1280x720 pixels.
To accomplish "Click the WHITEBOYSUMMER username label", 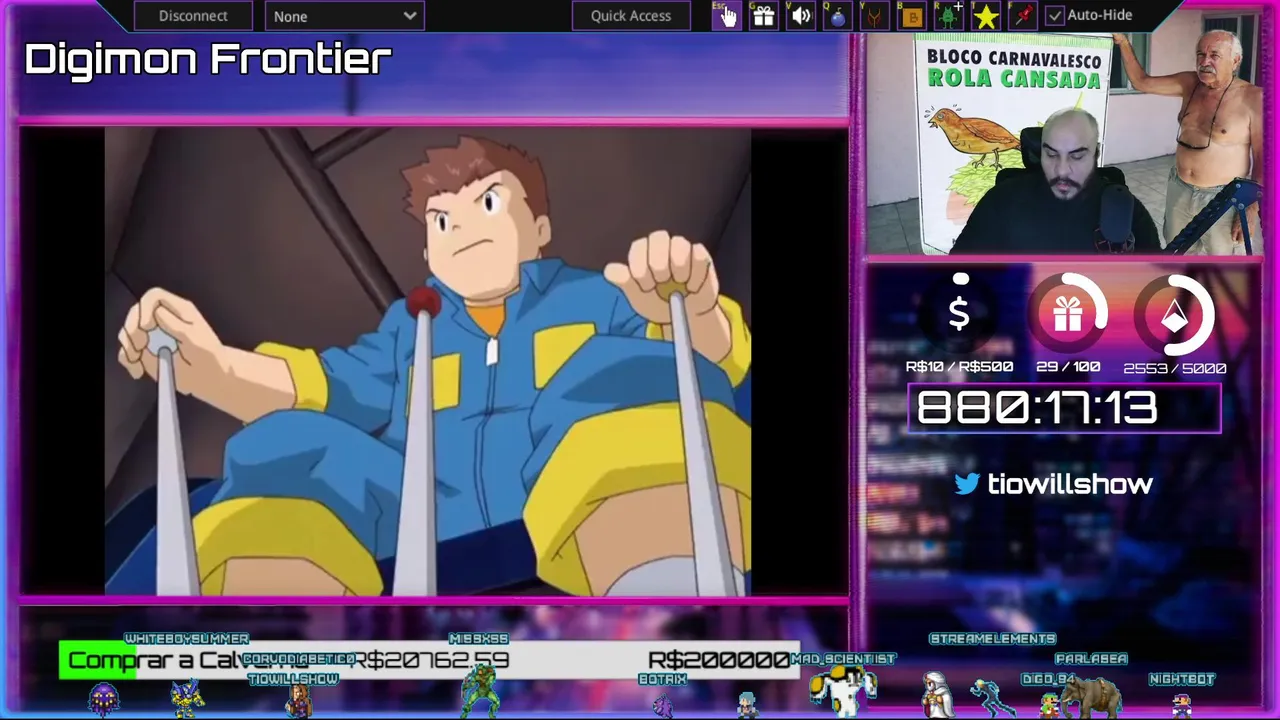I will tap(187, 638).
